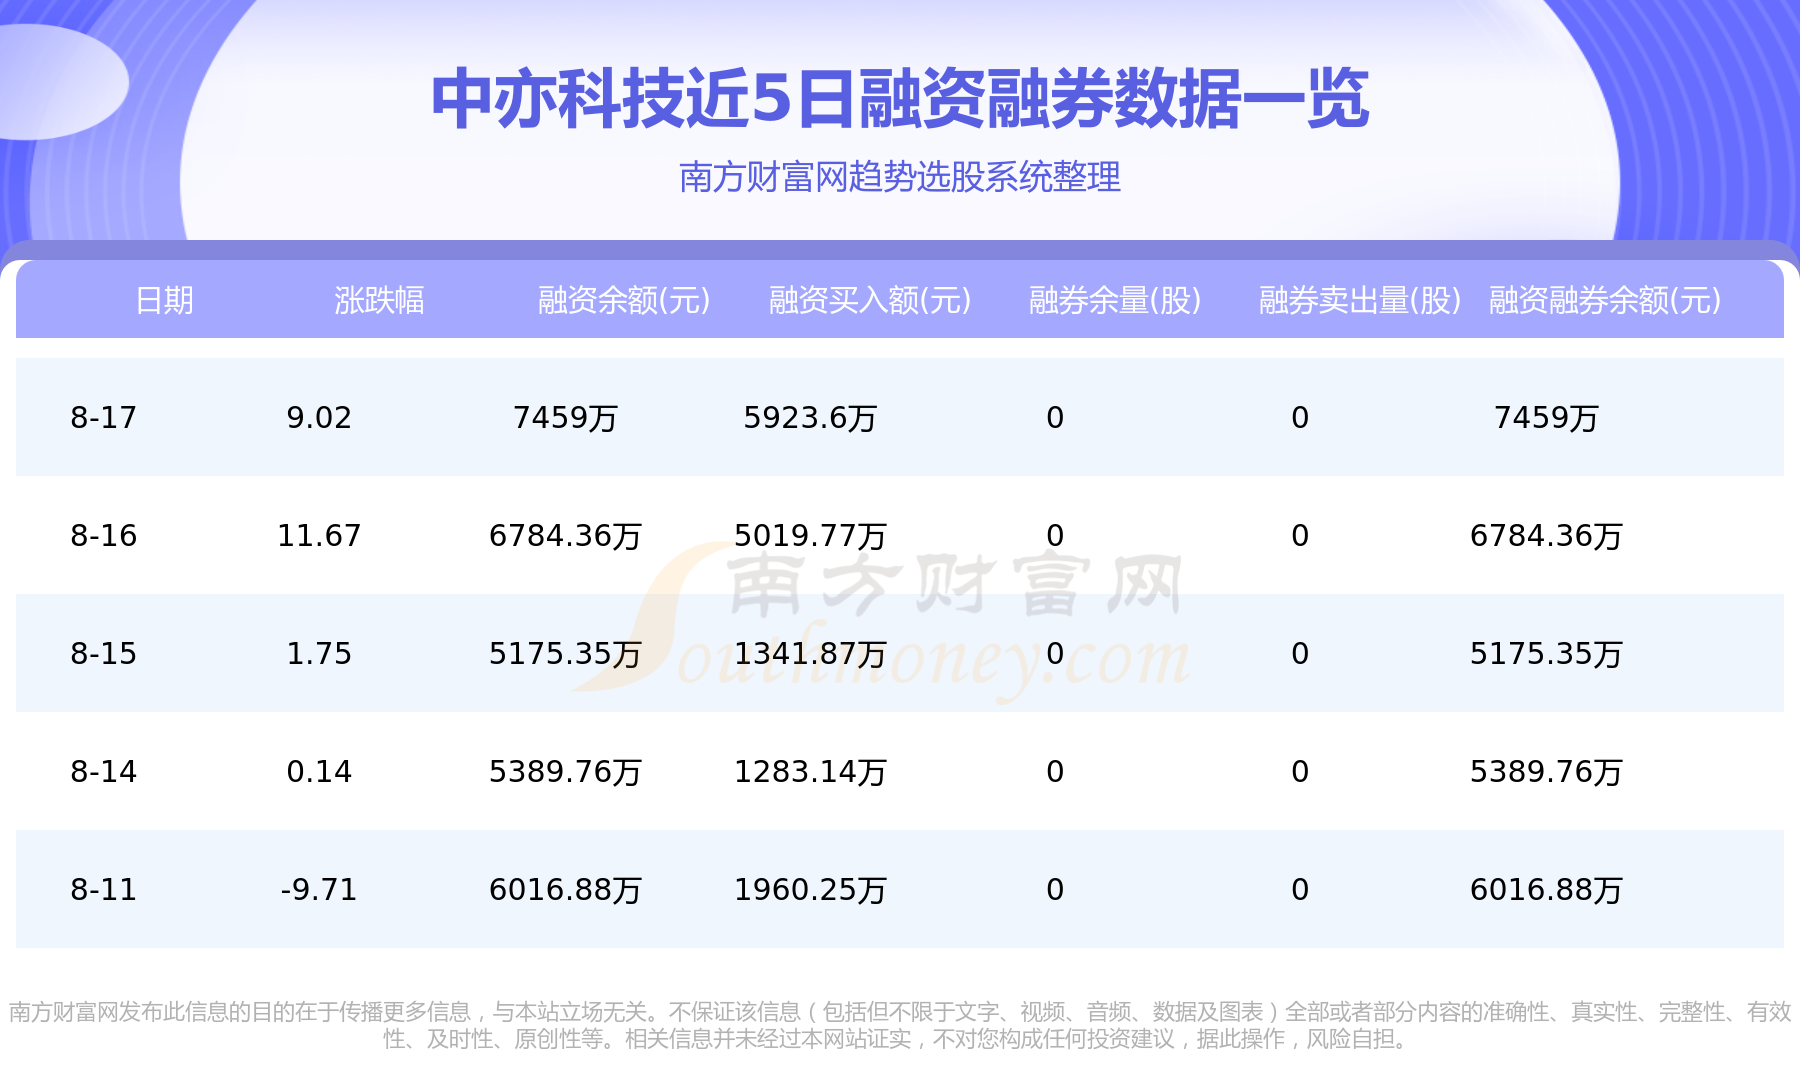1800x1082 pixels.
Task: Click 融资余额 6784.36万 in 8-16 row
Action: (x=565, y=535)
